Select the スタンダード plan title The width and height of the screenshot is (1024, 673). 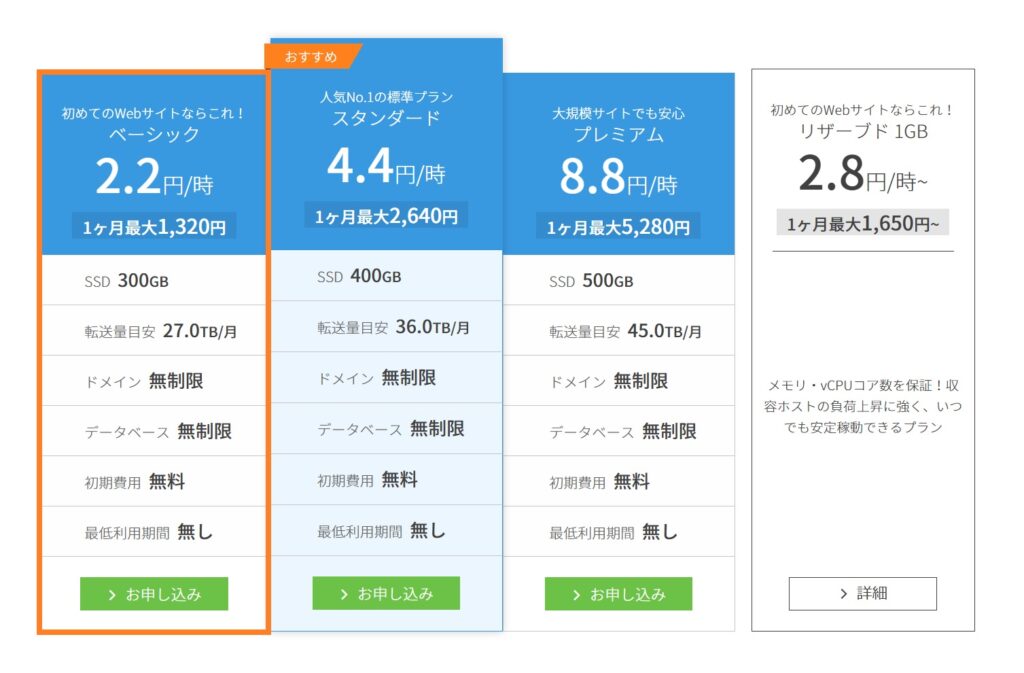click(x=386, y=118)
